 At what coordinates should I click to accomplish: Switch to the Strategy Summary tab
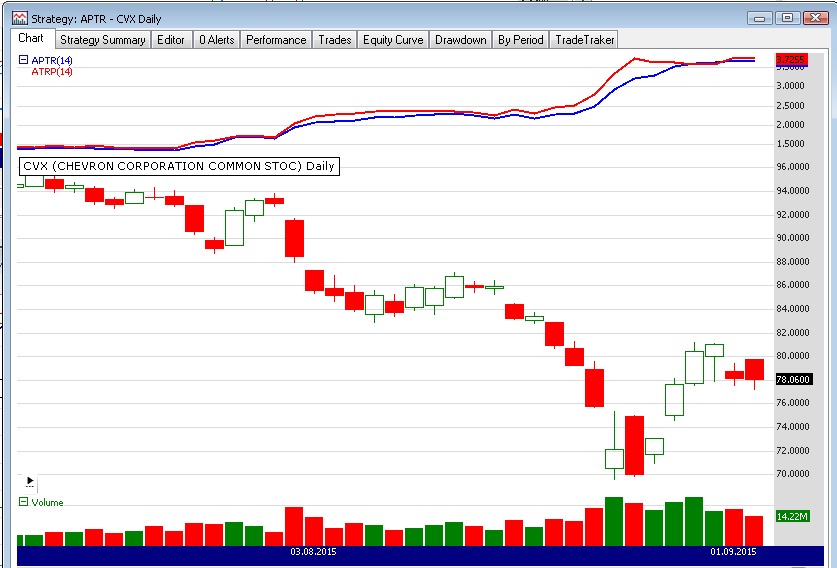pos(102,40)
